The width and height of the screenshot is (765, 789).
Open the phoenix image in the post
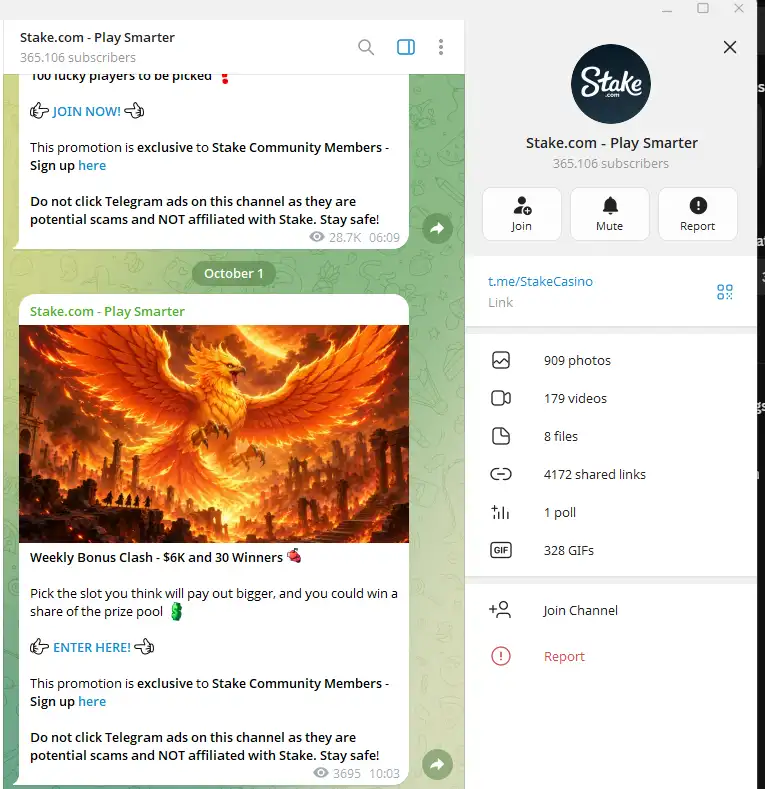point(214,434)
